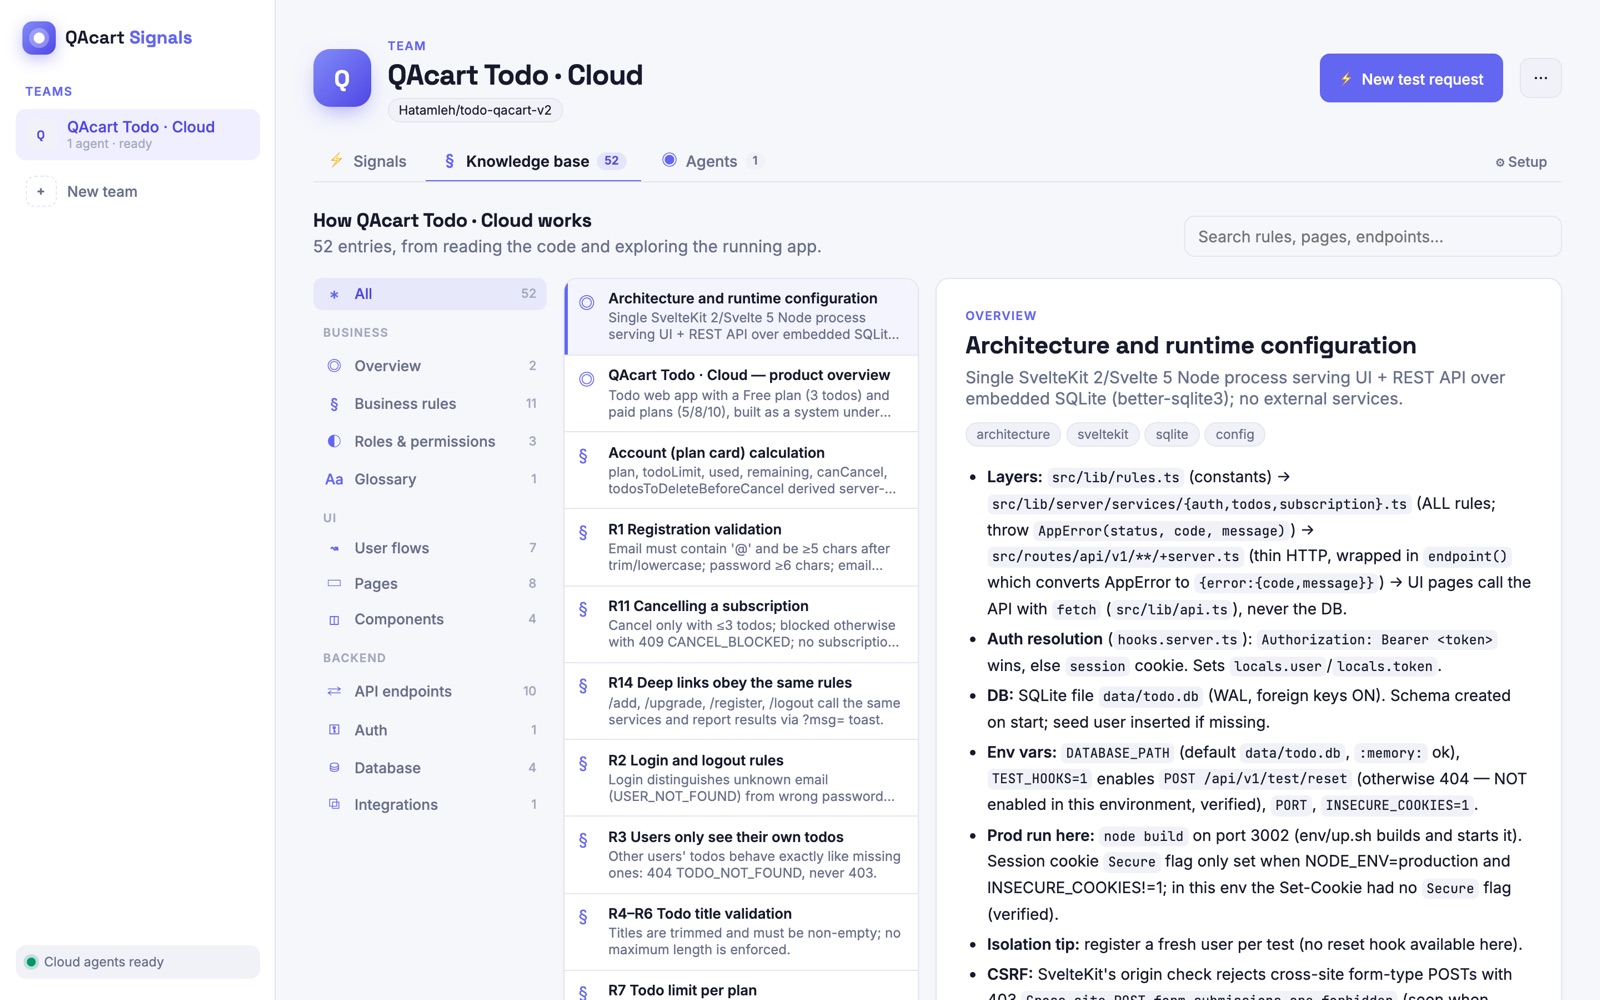The height and width of the screenshot is (1000, 1600).
Task: Click the plus icon beside New team
Action: point(41,192)
